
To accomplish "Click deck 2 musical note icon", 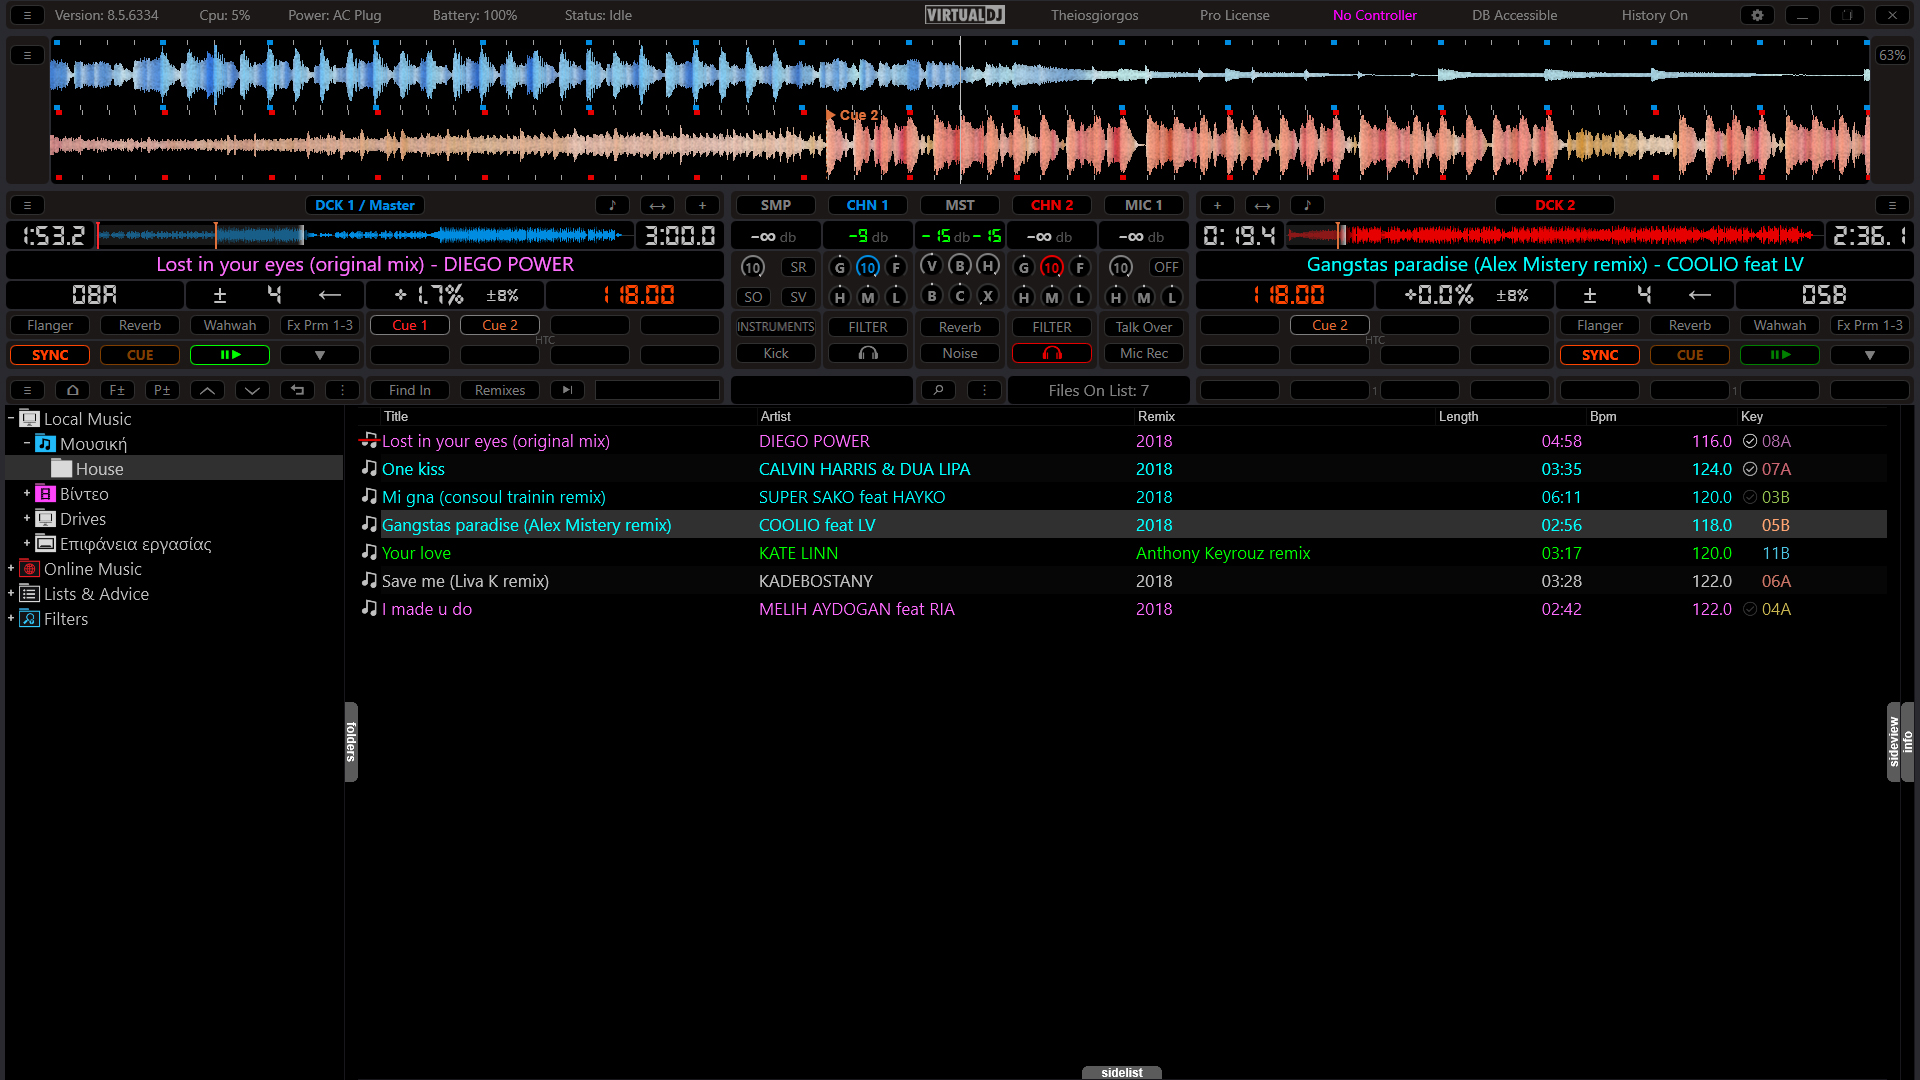I will click(1307, 205).
